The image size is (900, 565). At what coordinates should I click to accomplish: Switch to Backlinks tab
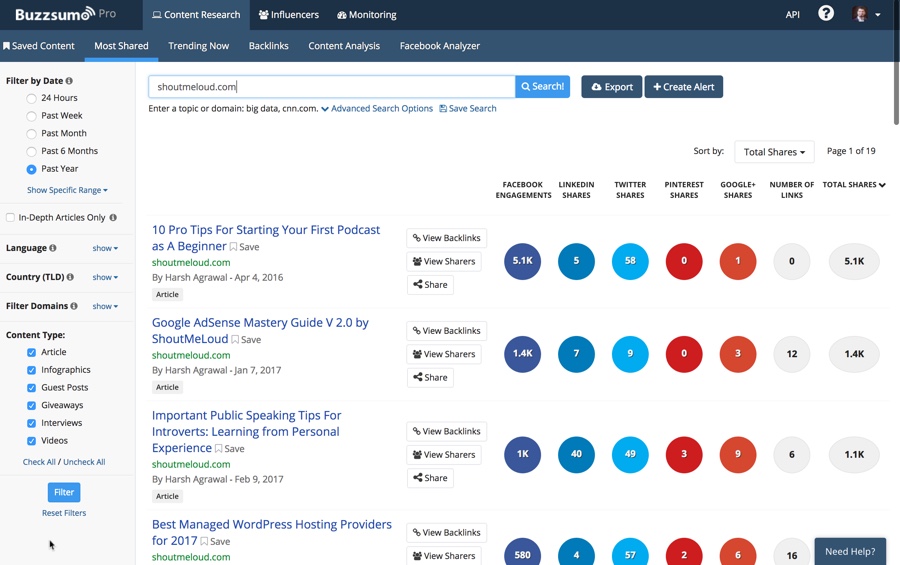[269, 46]
